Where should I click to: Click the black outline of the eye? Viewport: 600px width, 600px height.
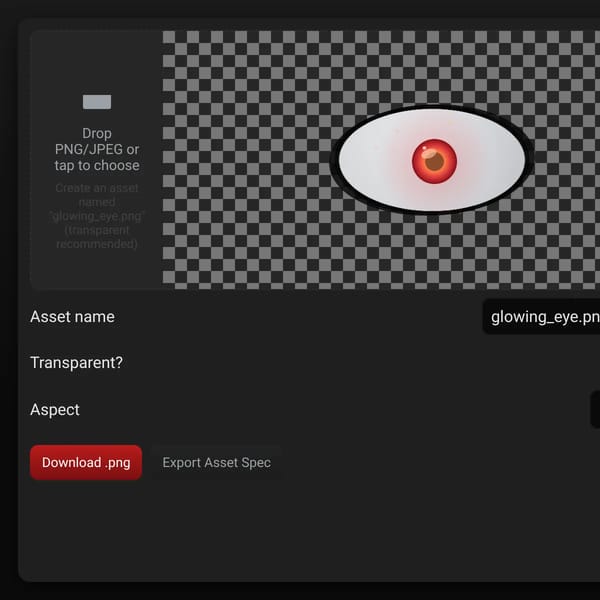point(334,161)
